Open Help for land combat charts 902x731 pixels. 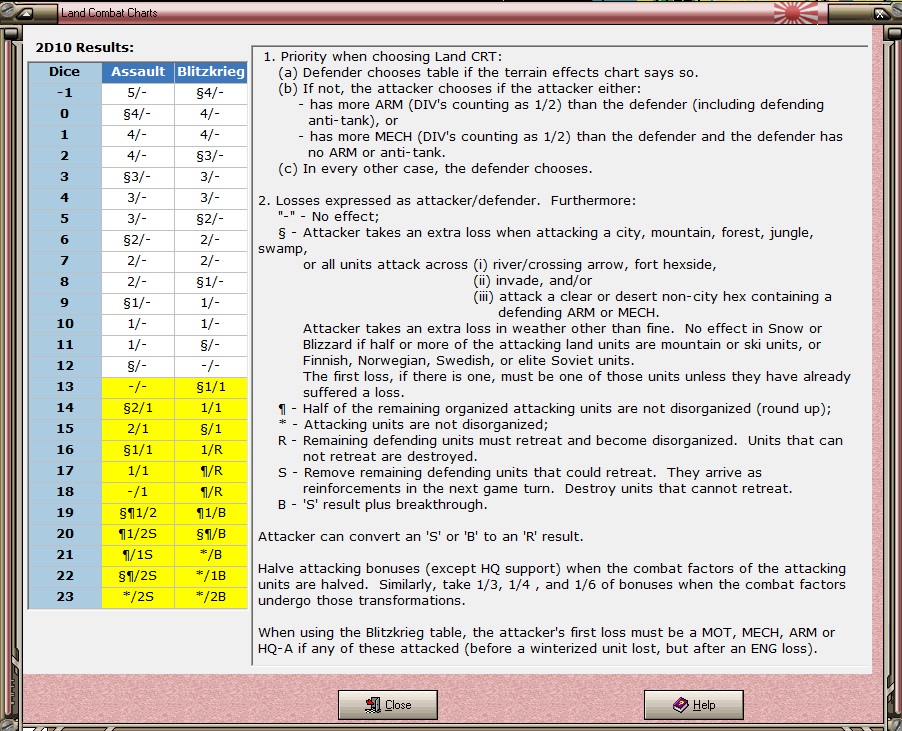click(694, 705)
